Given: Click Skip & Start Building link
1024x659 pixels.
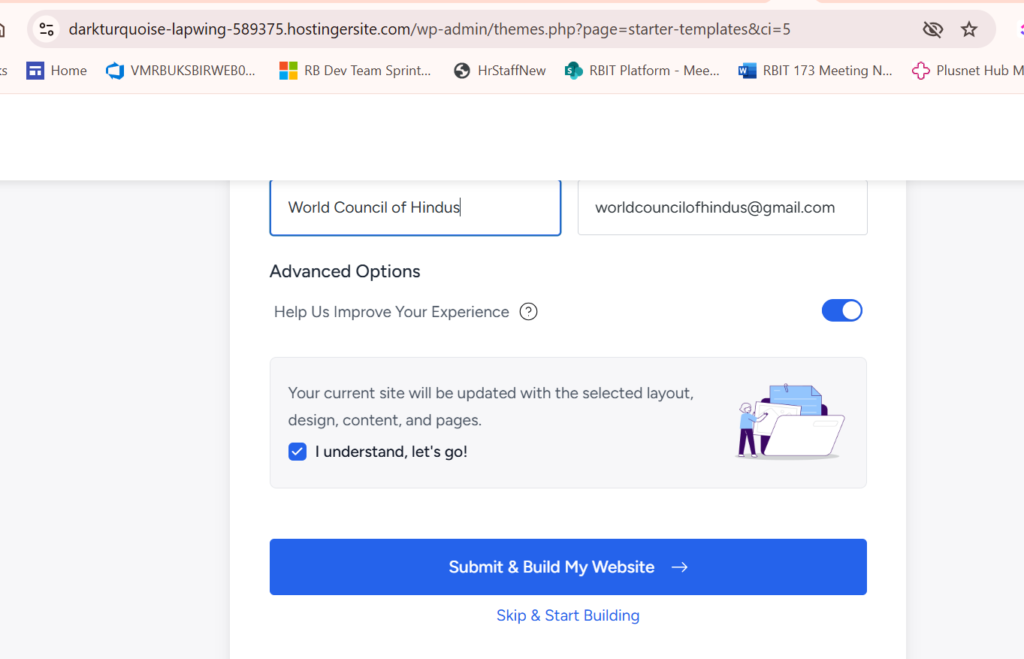Looking at the screenshot, I should point(568,615).
